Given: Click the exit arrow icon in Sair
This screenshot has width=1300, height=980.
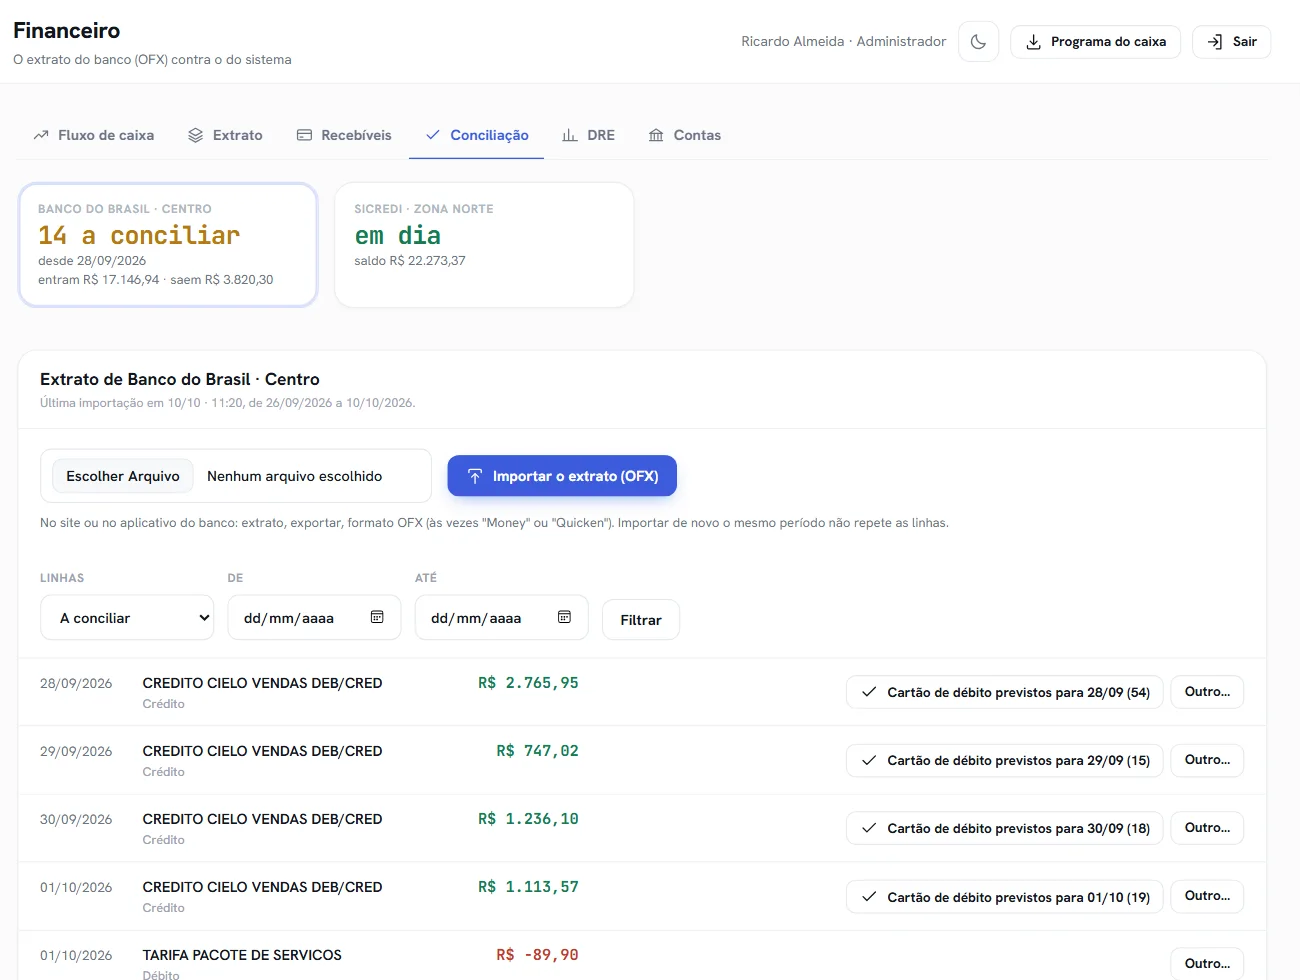Looking at the screenshot, I should tap(1215, 42).
